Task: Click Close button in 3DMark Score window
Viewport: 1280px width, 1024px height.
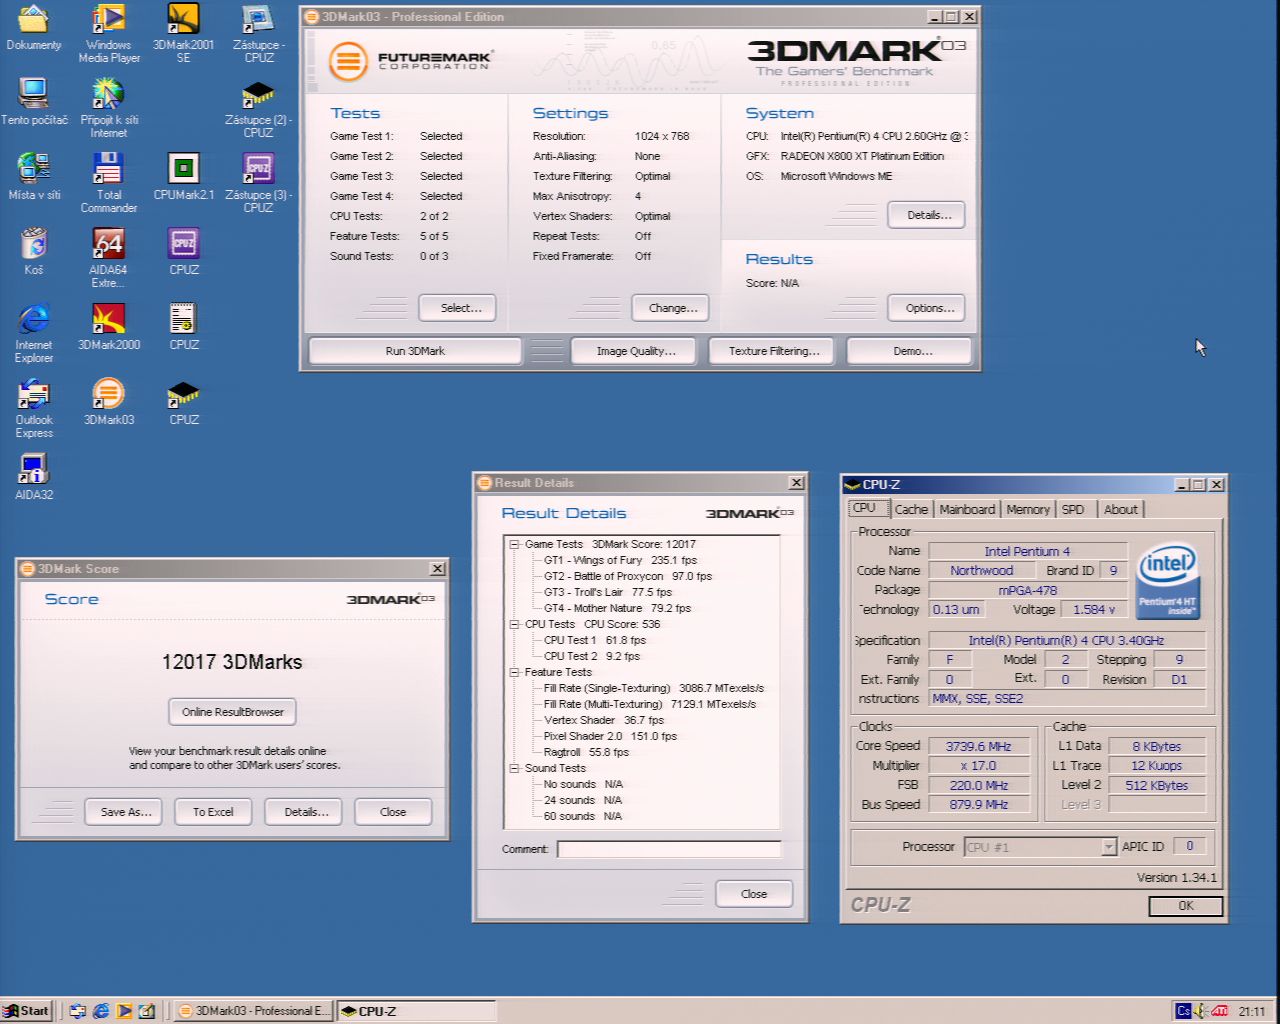Action: point(393,812)
